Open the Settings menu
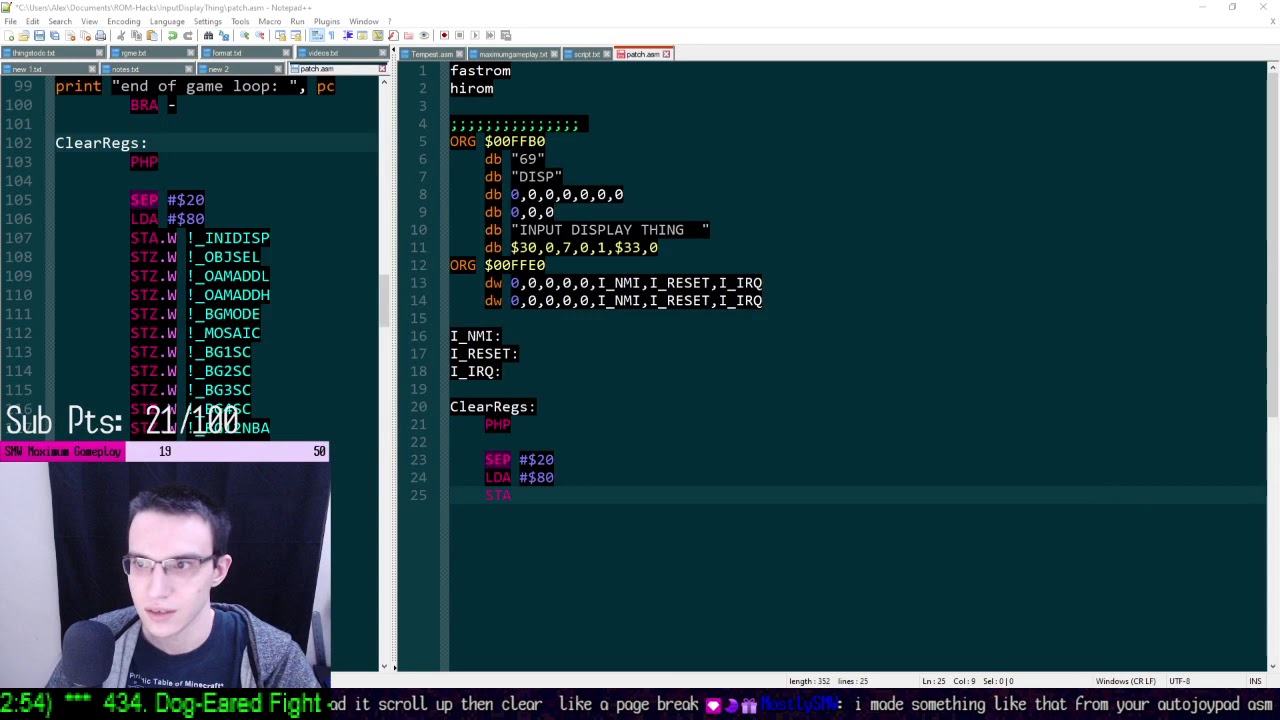Viewport: 1280px width, 720px height. [x=208, y=21]
